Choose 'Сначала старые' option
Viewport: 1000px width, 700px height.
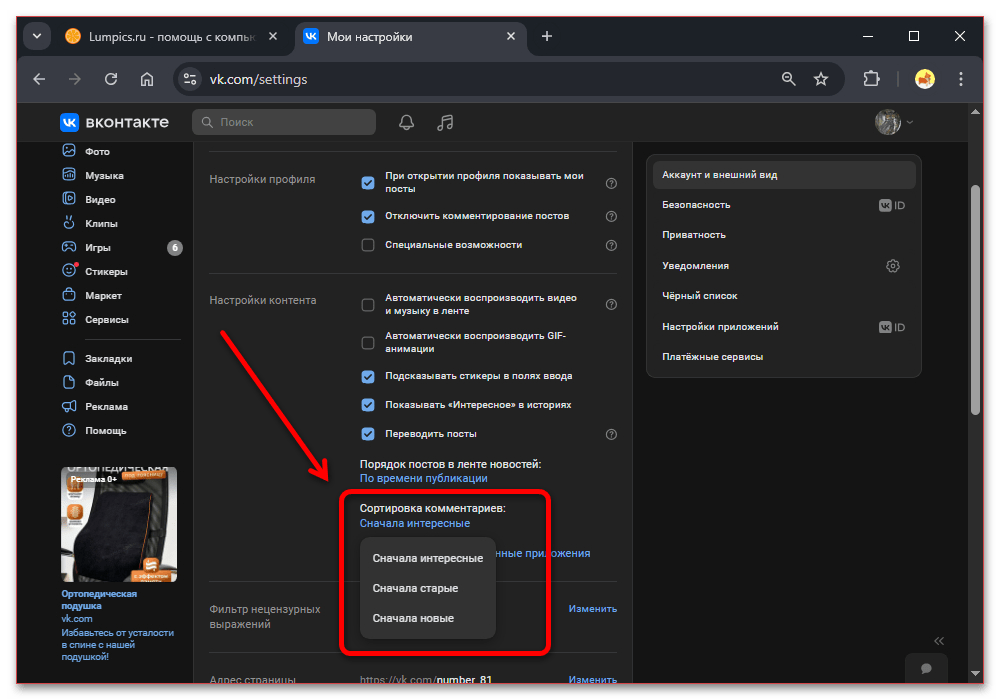pos(428,588)
